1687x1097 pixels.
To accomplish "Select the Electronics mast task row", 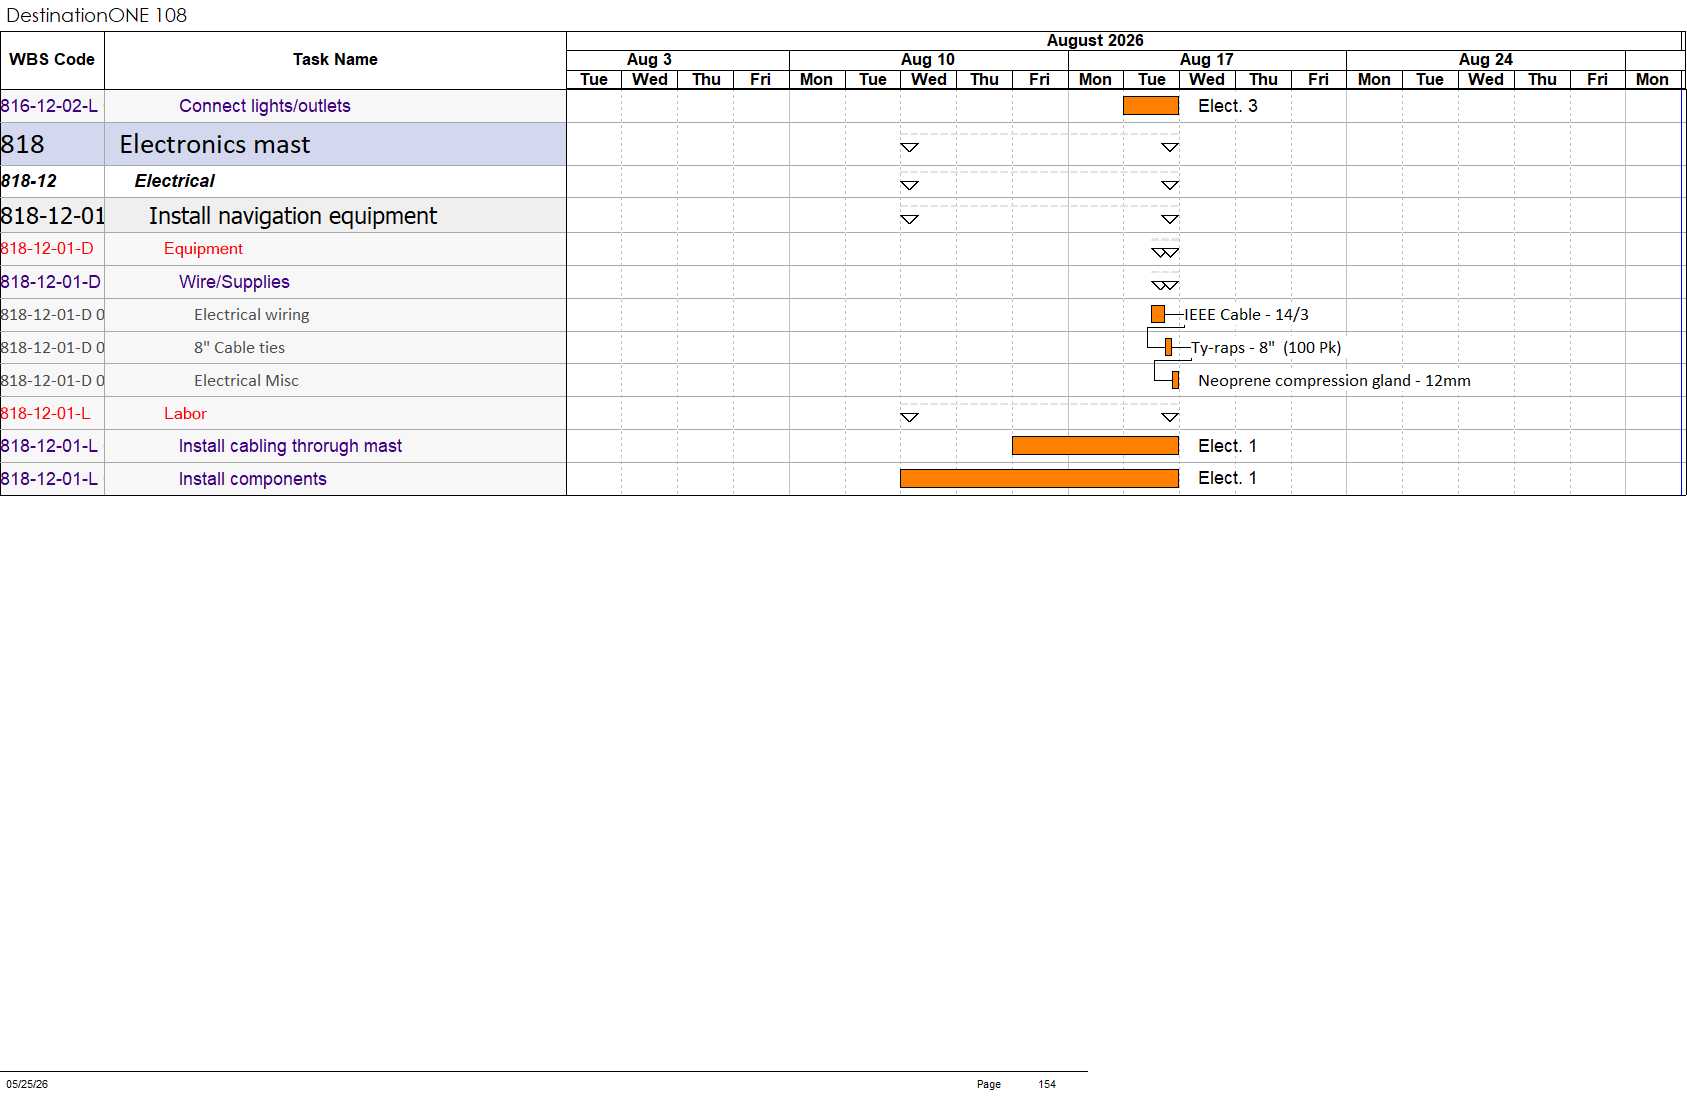I will point(283,144).
